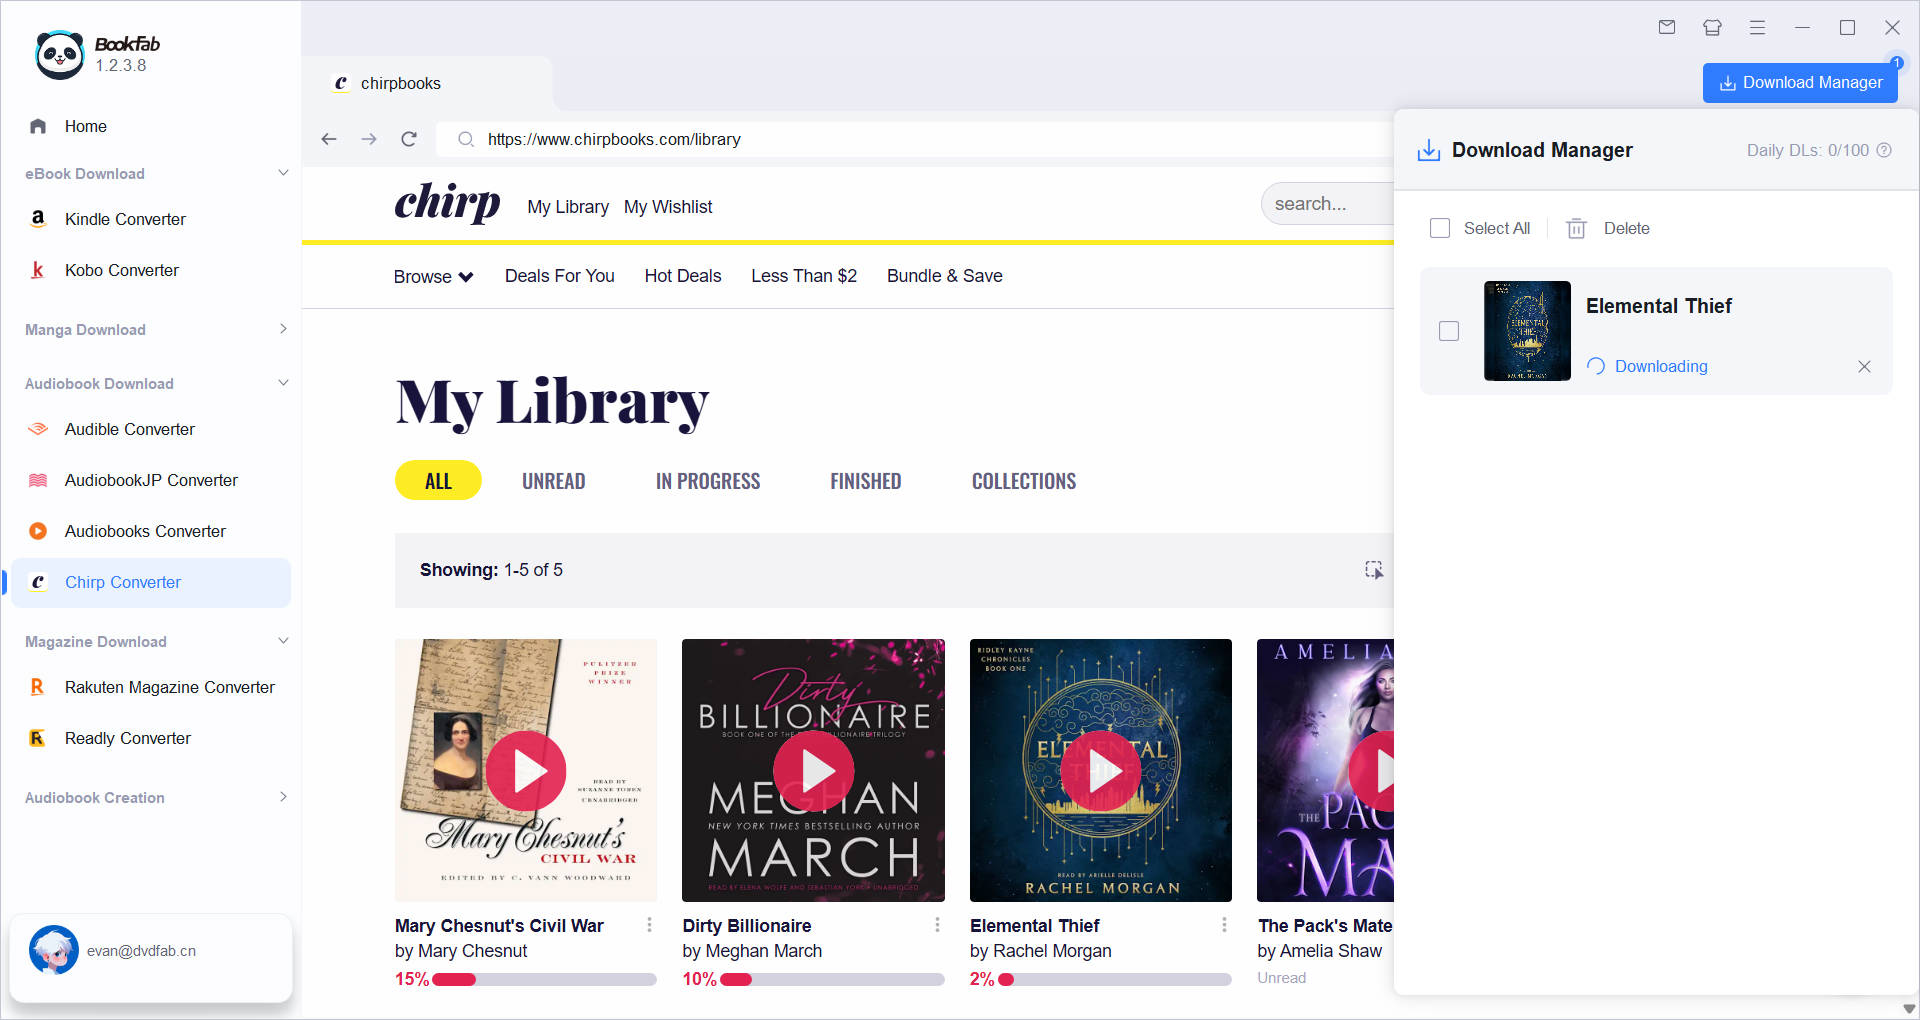1920x1020 pixels.
Task: Click the Downloading status text
Action: click(x=1661, y=366)
